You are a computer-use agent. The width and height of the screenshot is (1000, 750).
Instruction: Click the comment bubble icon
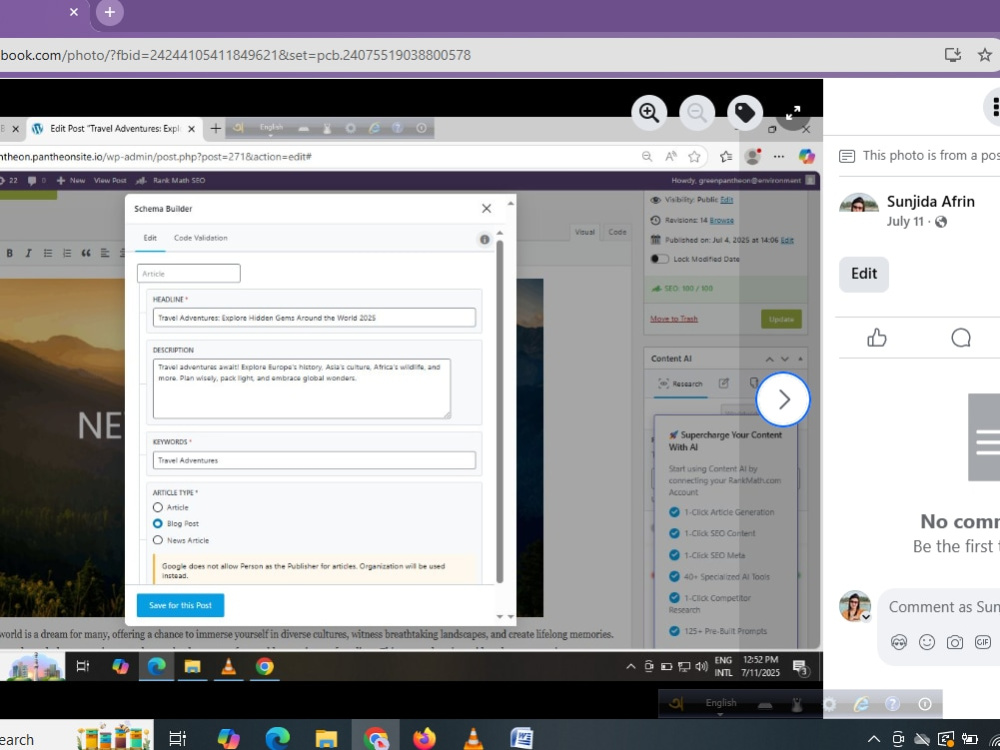pos(960,337)
